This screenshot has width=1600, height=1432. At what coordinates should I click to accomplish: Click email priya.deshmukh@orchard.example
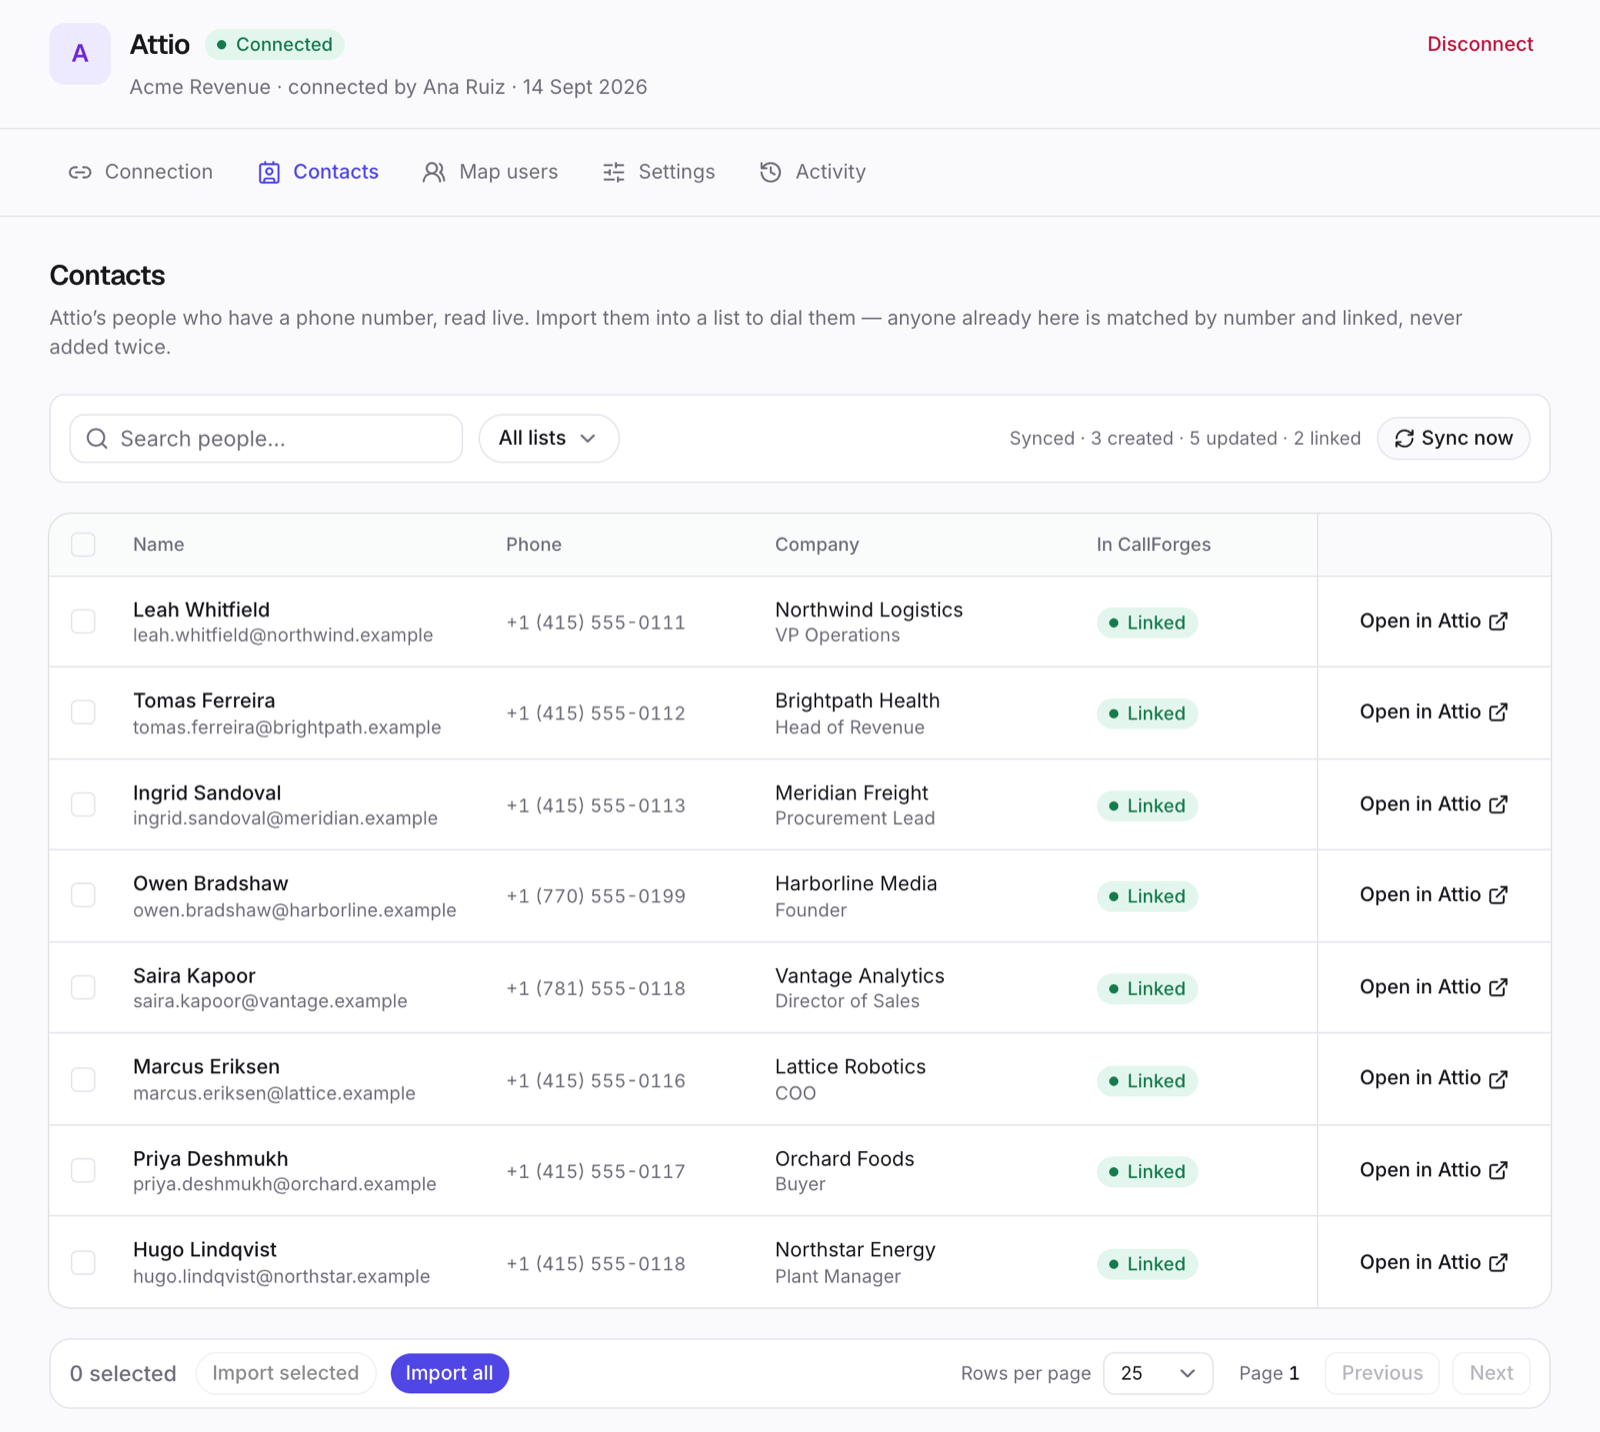coord(285,1184)
